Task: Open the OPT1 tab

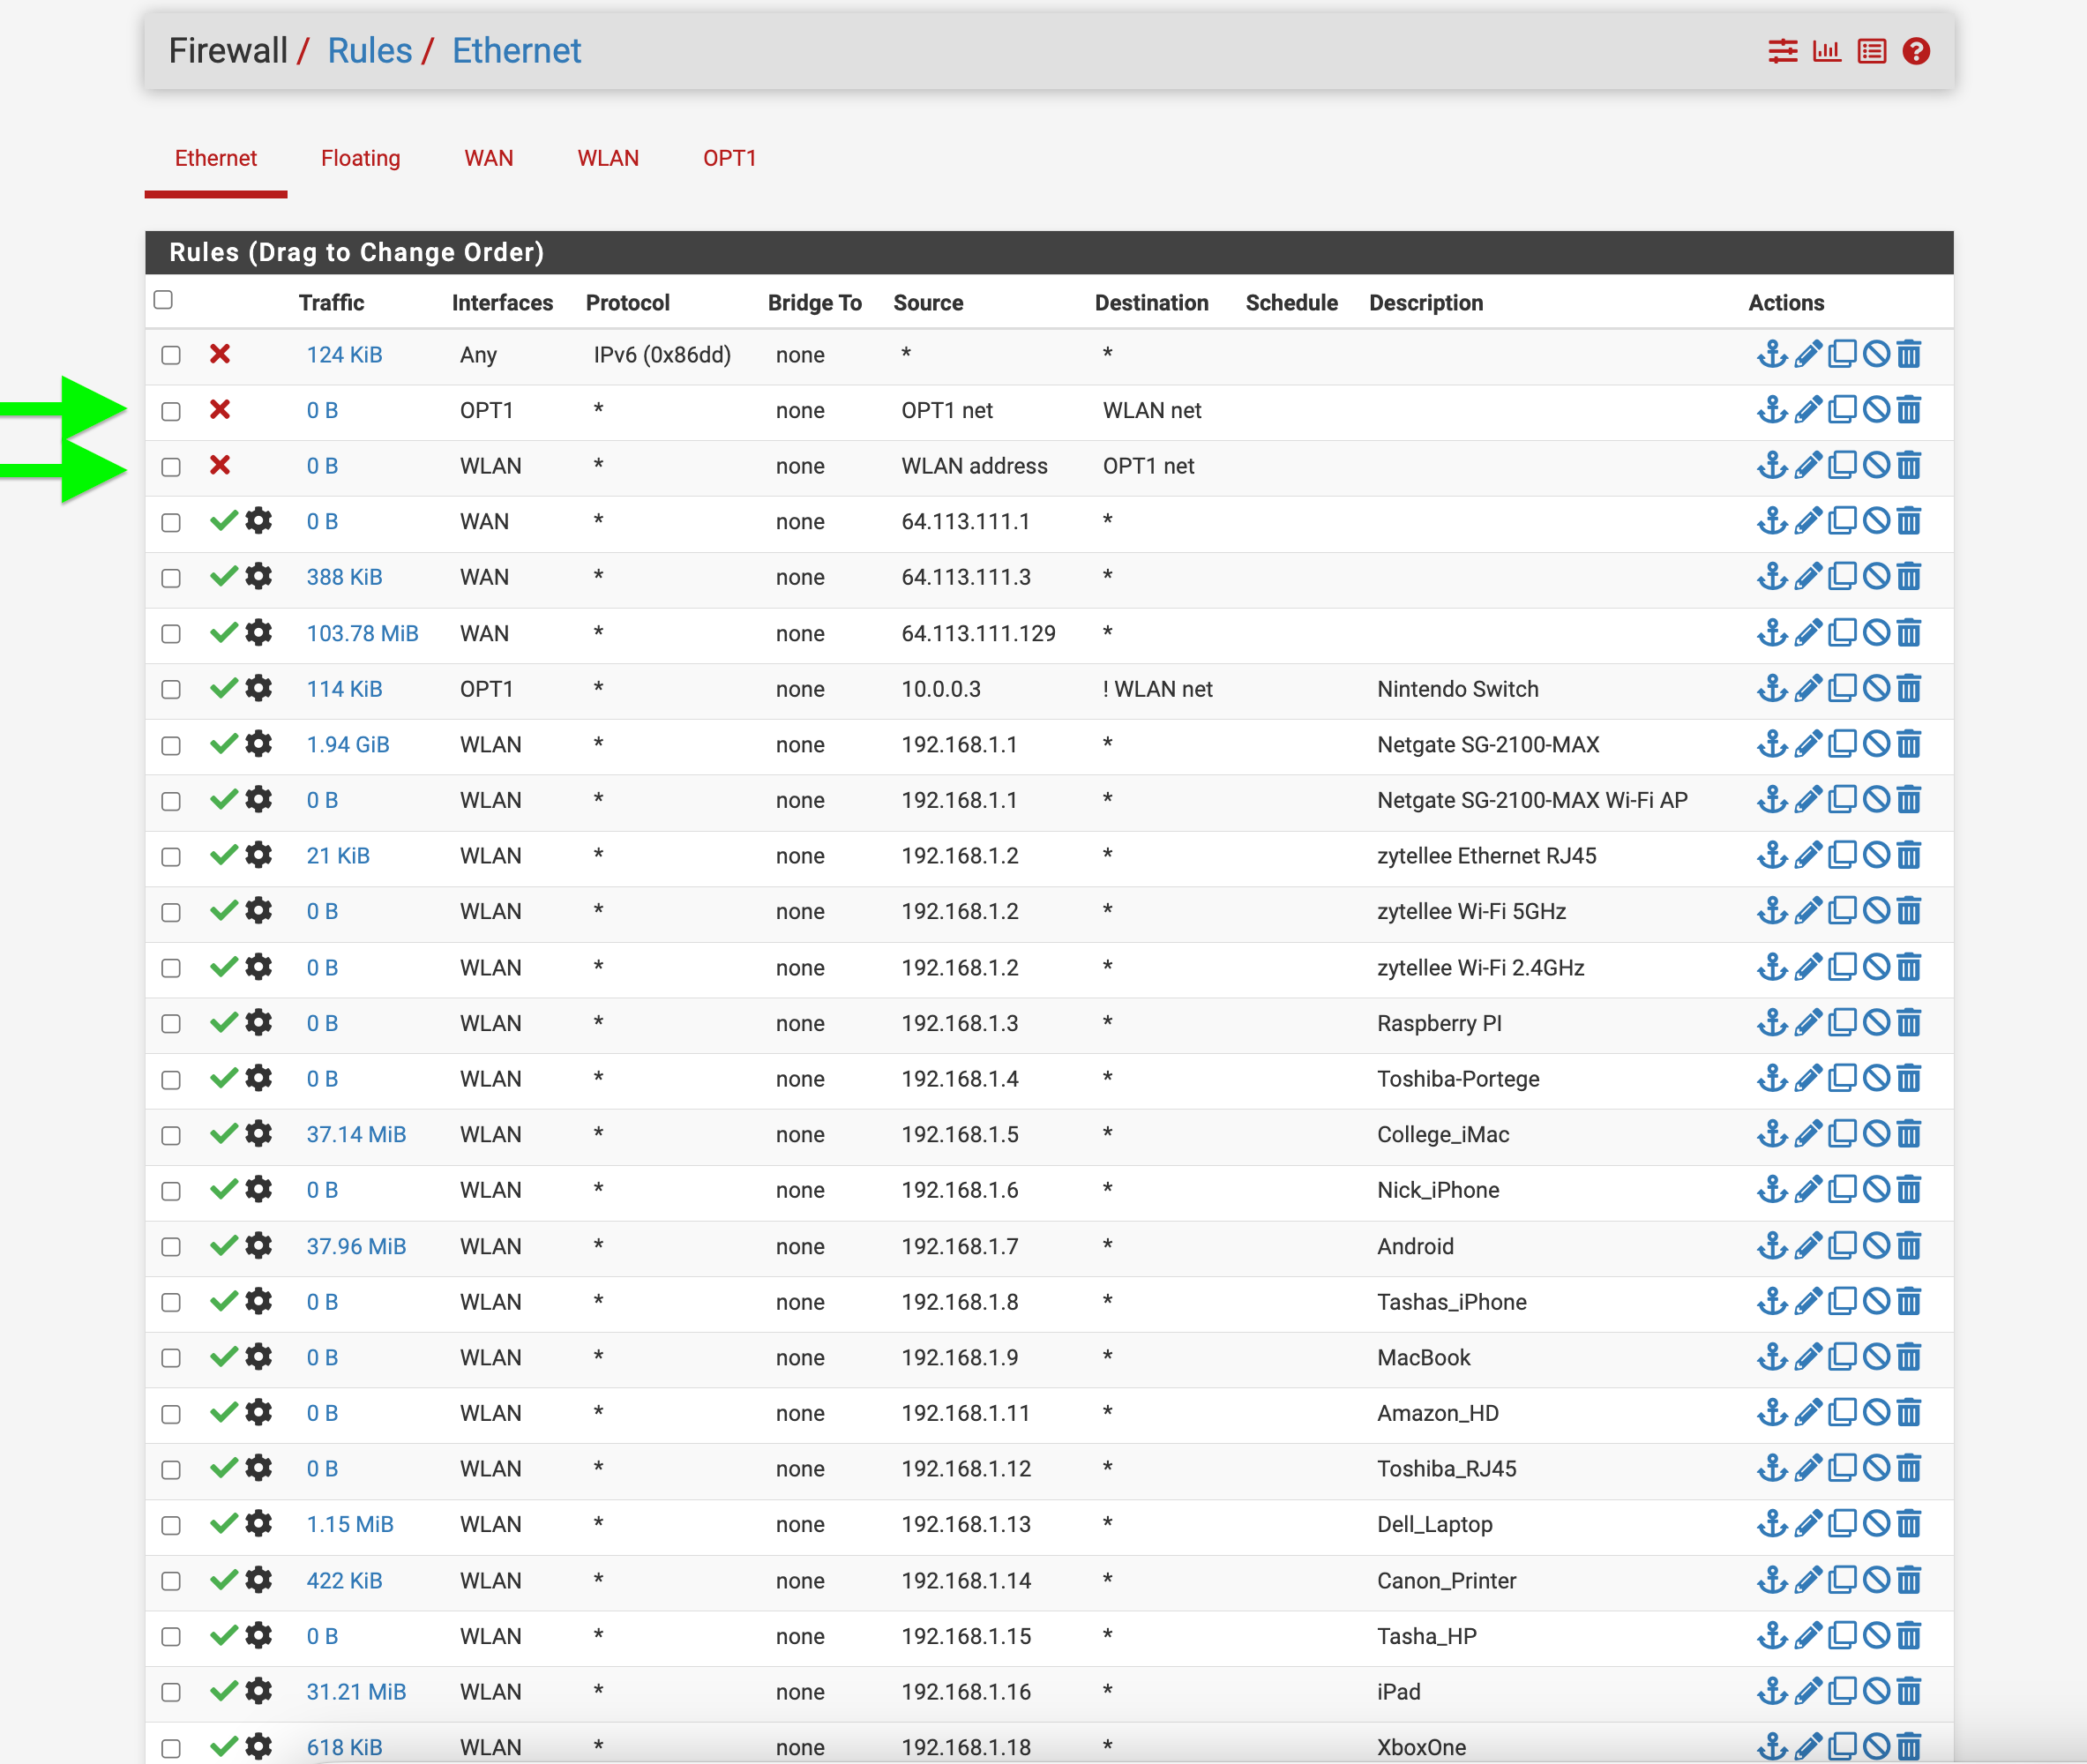Action: click(729, 158)
